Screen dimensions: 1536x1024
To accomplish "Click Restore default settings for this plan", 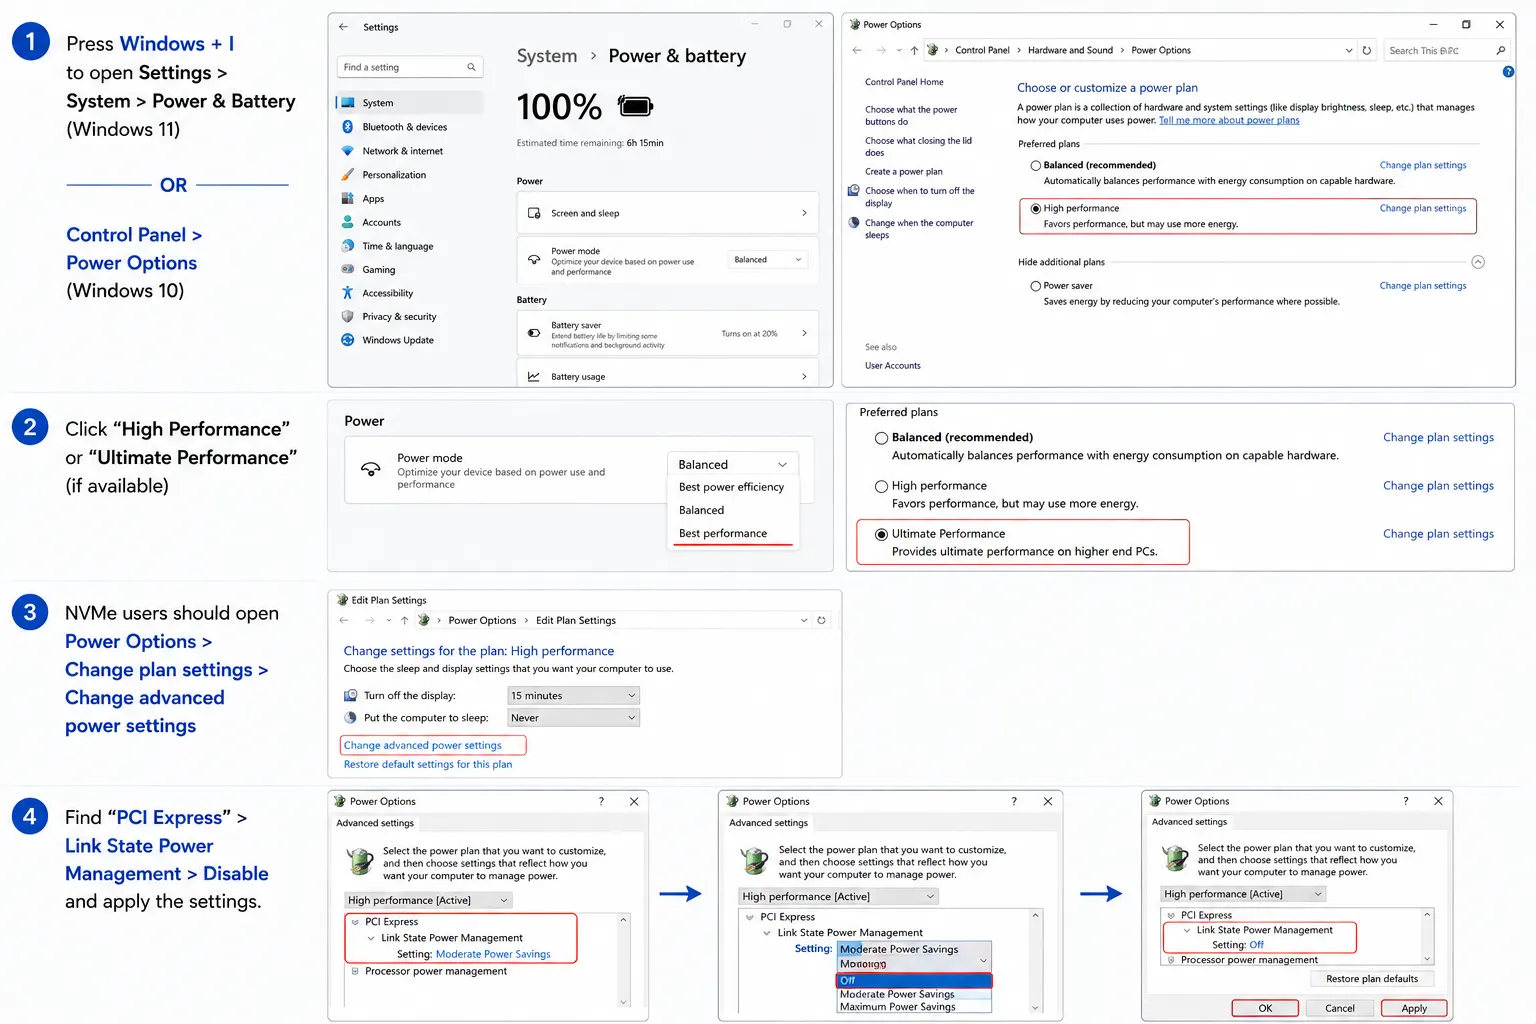I will coord(428,764).
